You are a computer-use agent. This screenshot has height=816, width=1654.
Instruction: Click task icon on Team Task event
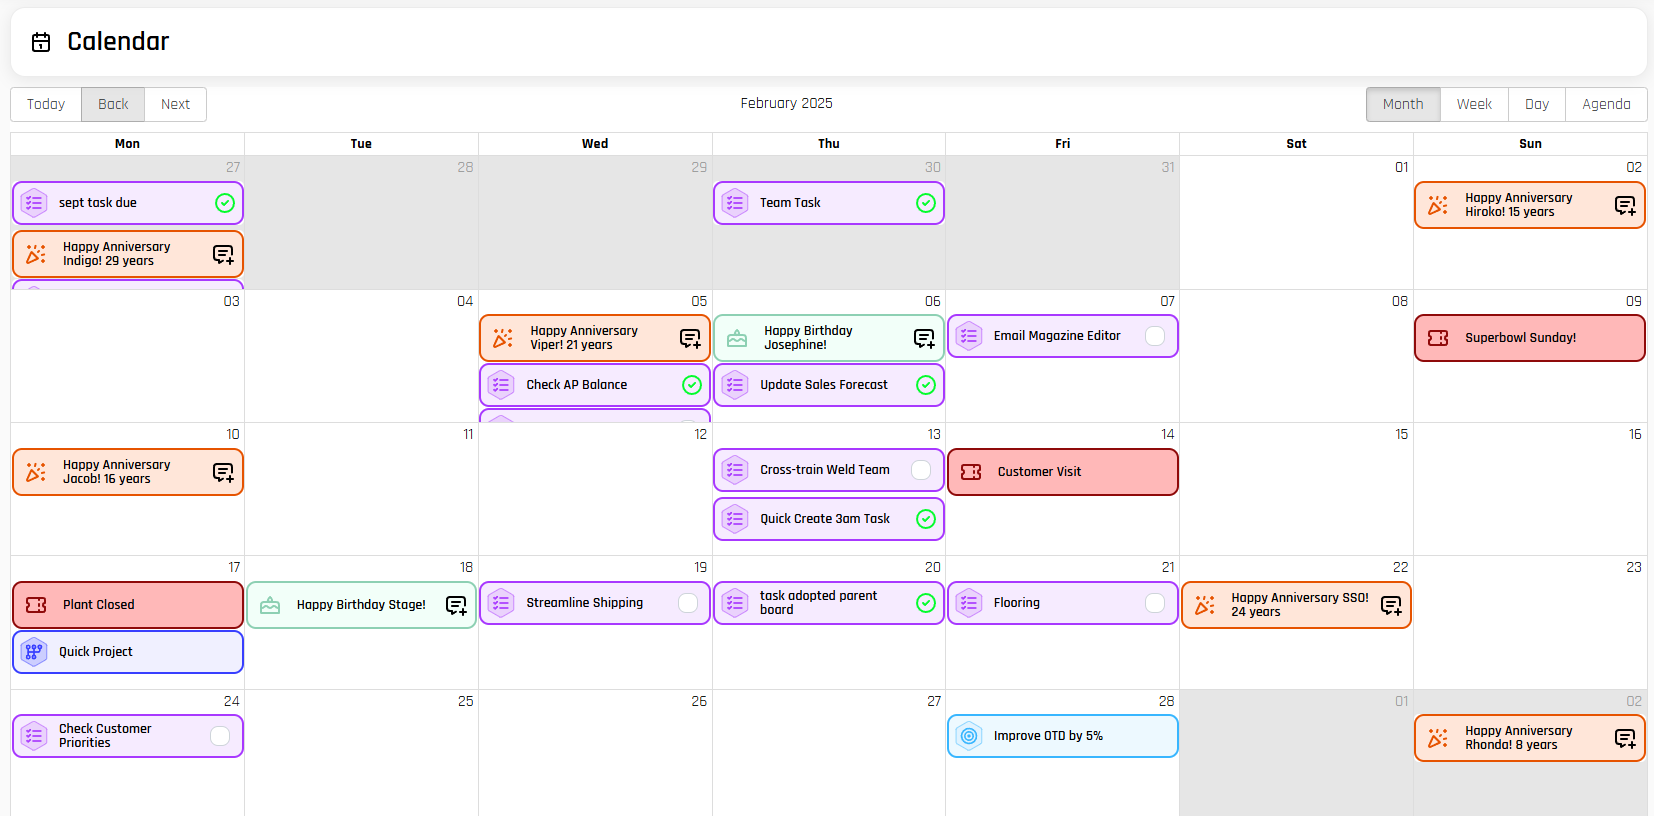pyautogui.click(x=735, y=203)
